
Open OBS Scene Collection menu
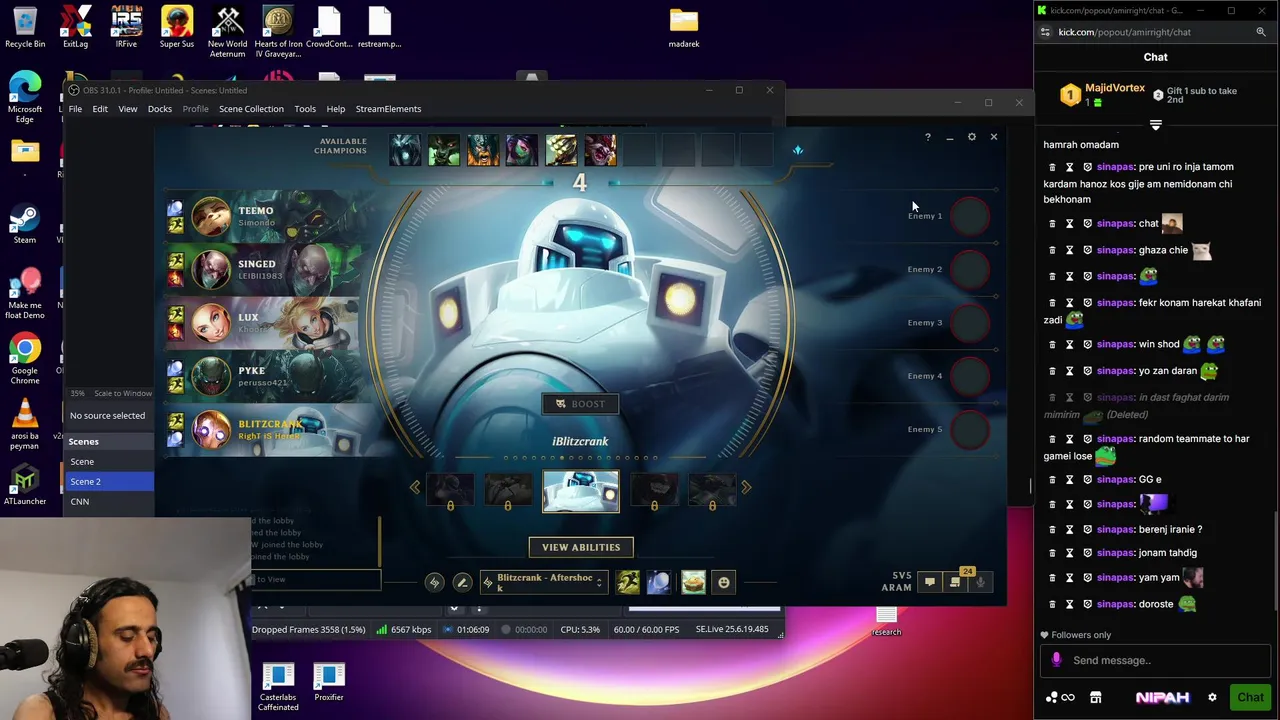[251, 109]
